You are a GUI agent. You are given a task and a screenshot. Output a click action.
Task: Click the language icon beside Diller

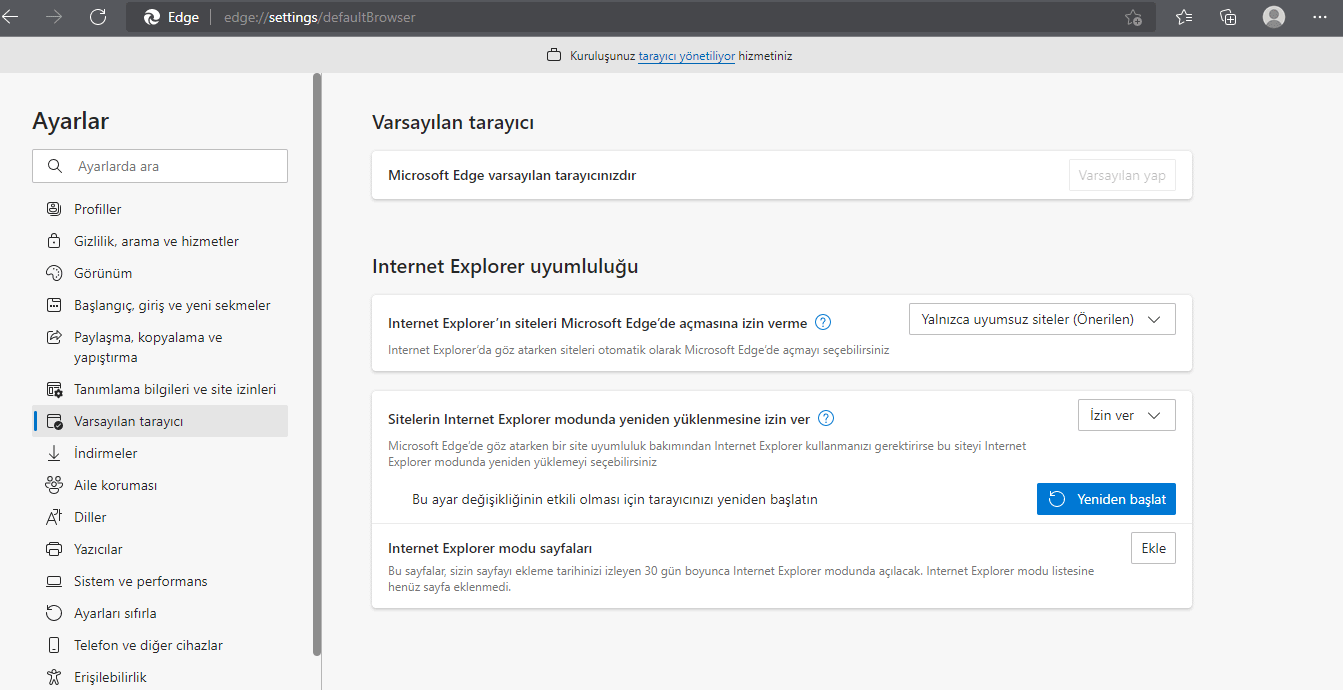tap(54, 517)
